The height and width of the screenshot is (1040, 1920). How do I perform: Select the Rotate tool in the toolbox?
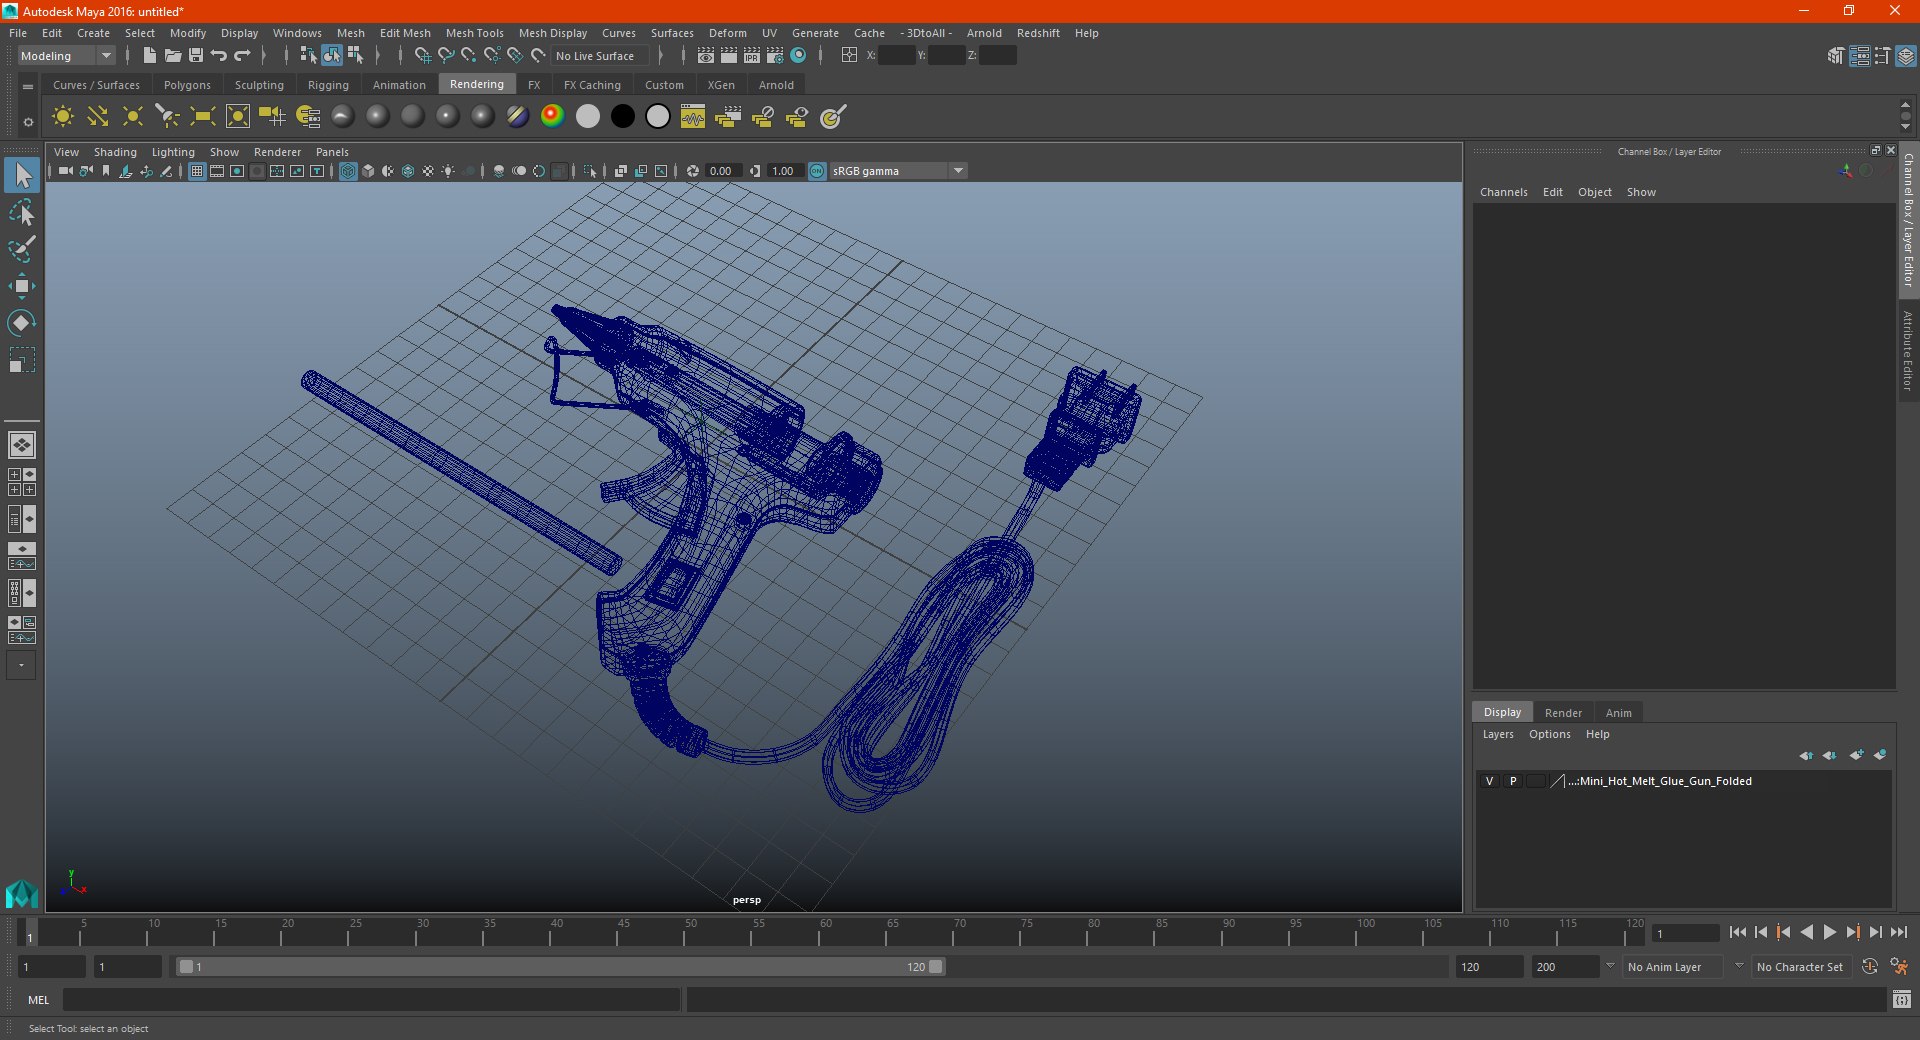21,323
